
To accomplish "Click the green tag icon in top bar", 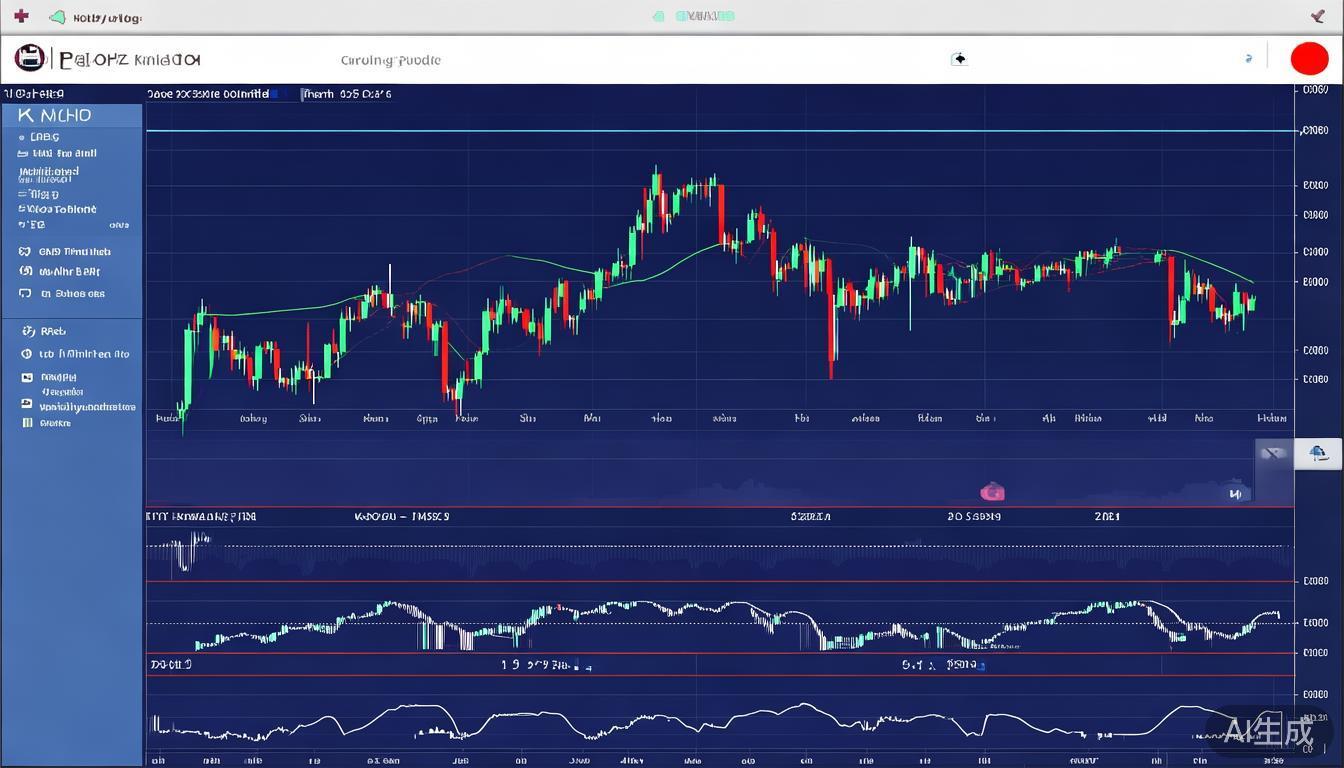I will (58, 17).
